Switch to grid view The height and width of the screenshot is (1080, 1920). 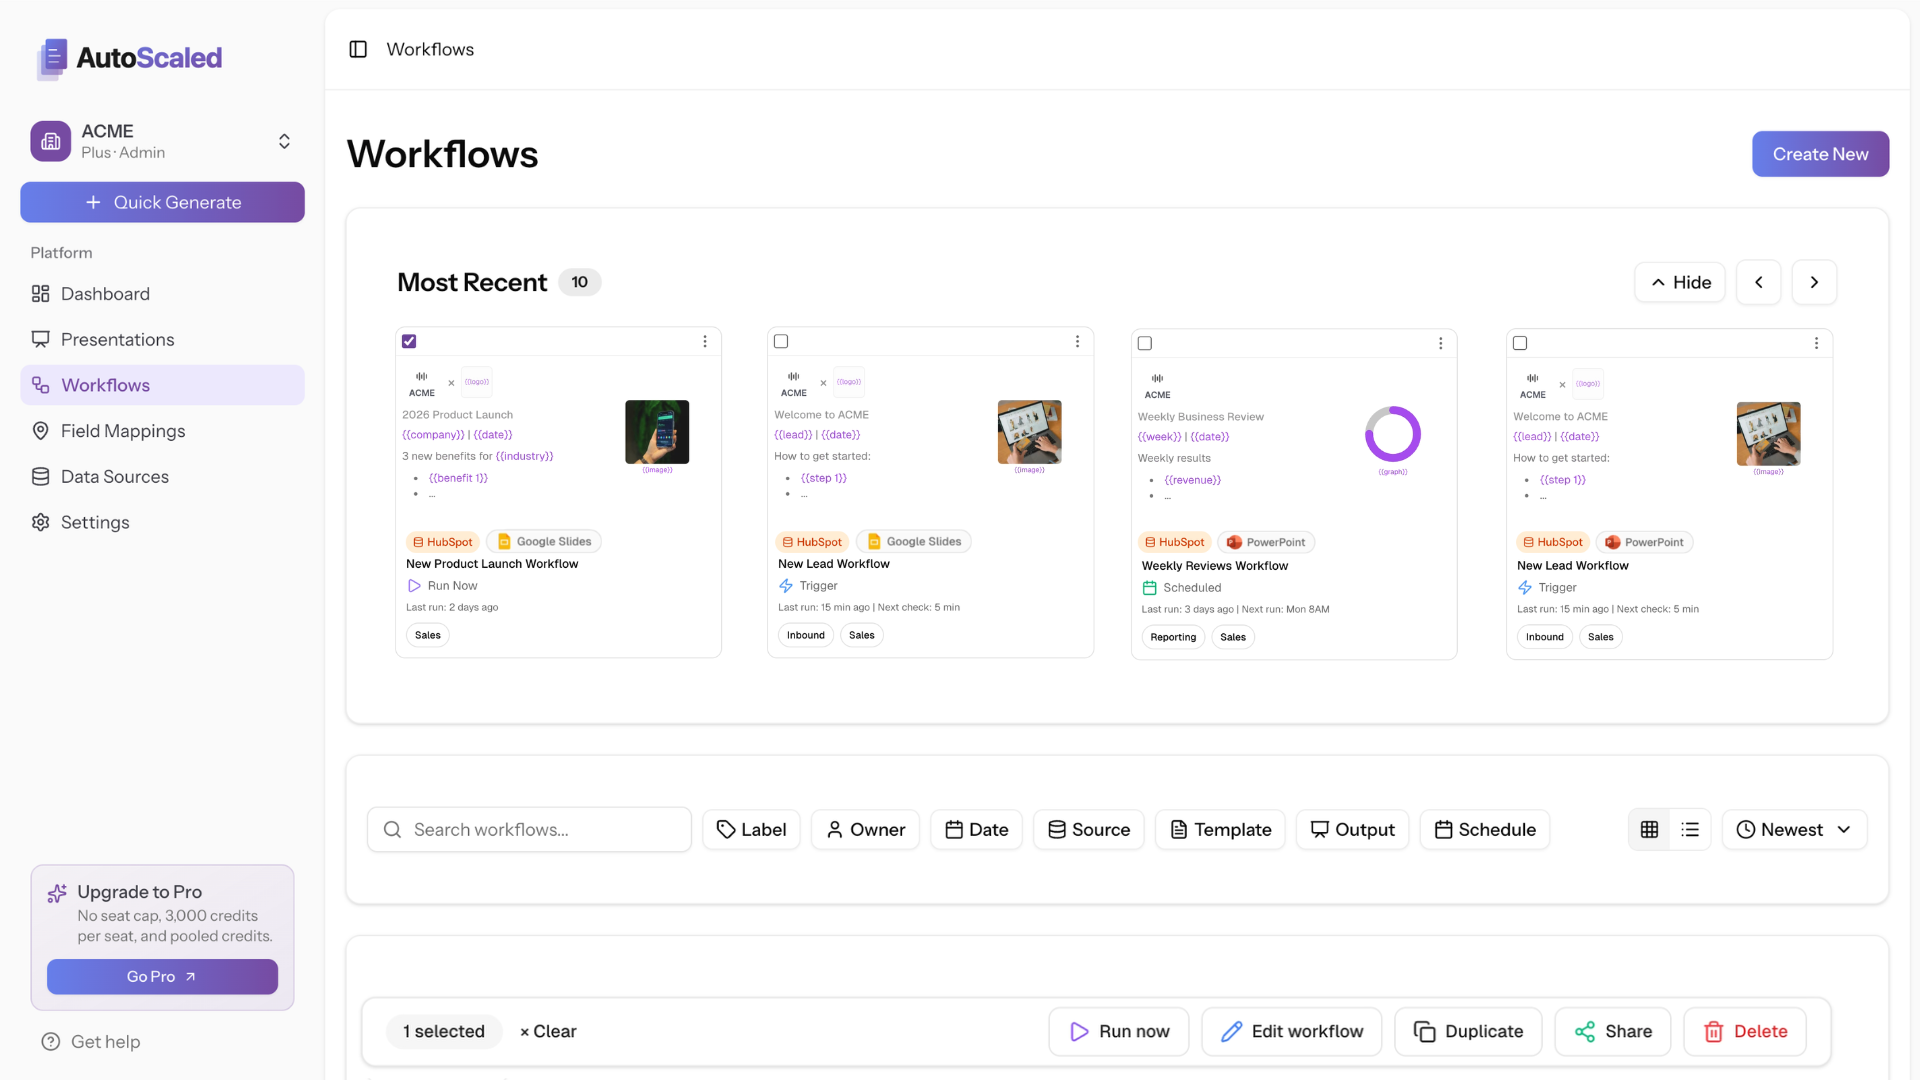pos(1650,830)
